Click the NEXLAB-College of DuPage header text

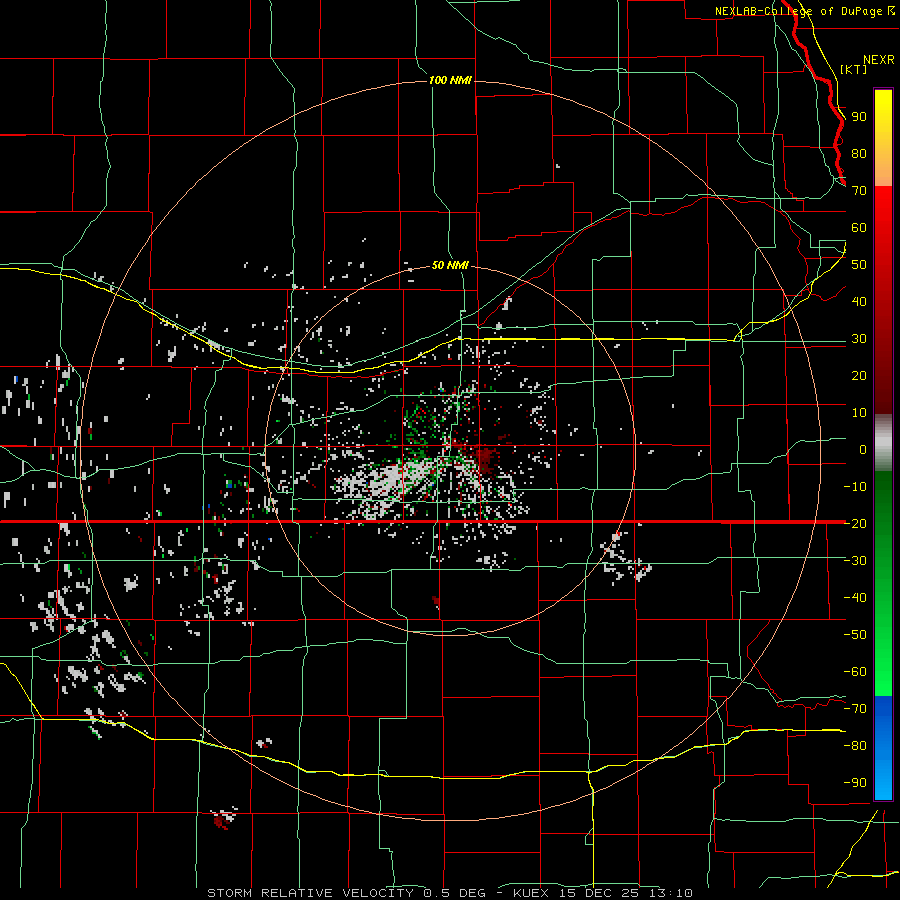coord(801,11)
